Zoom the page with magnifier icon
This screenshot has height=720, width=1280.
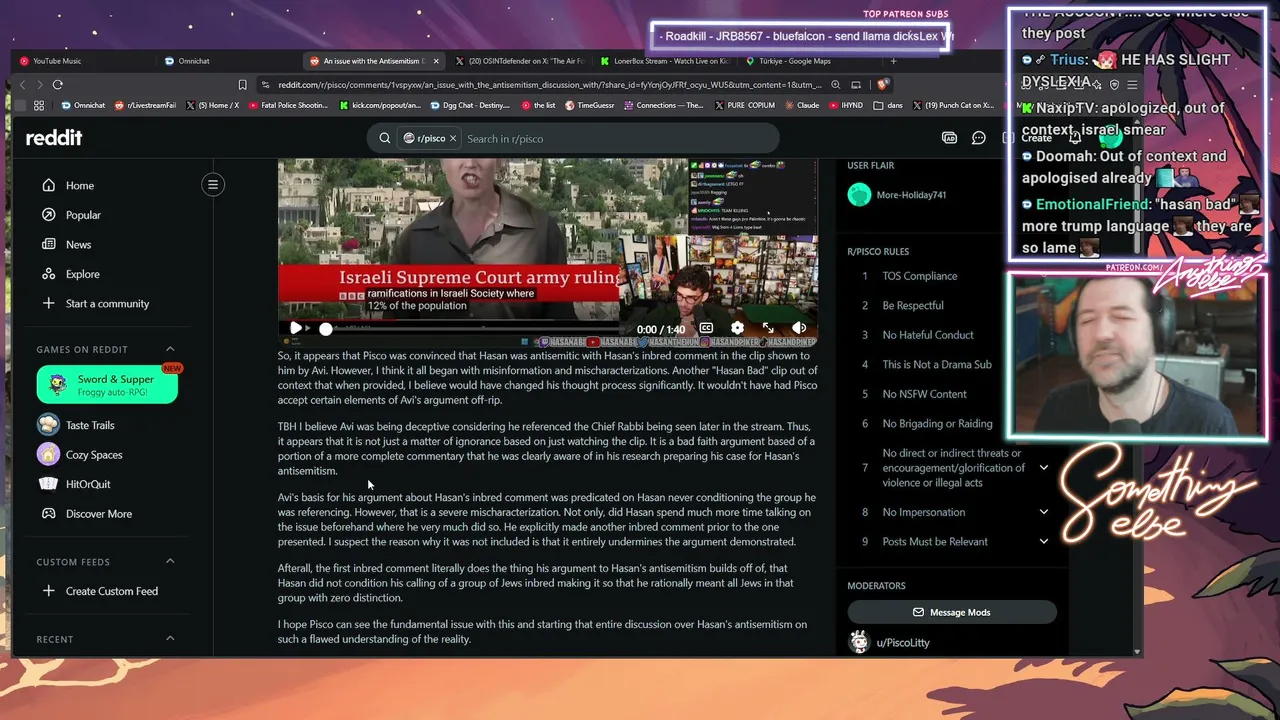(835, 85)
